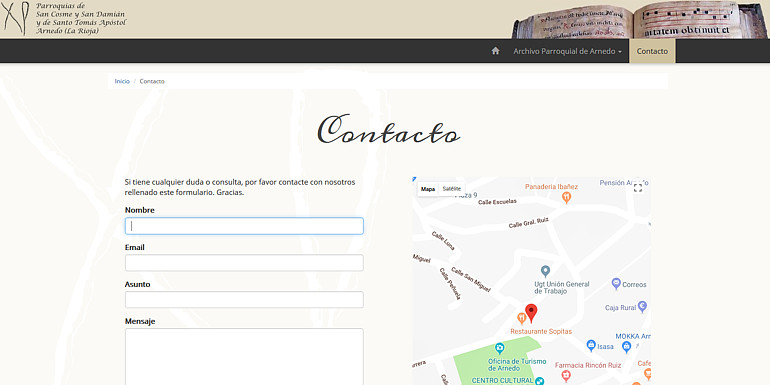Open the MOKKA shop marker
Image resolution: width=770 pixels, height=385 pixels.
[626, 347]
